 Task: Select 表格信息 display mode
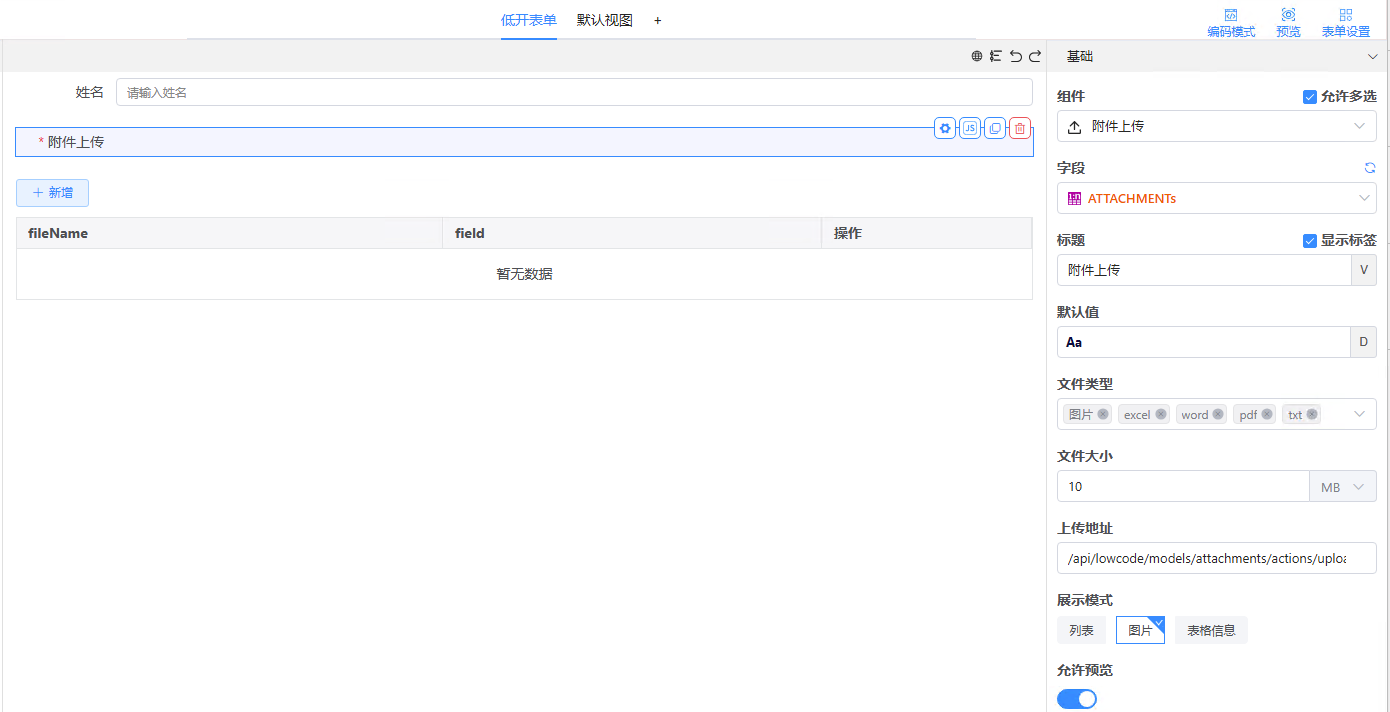[x=1211, y=630]
